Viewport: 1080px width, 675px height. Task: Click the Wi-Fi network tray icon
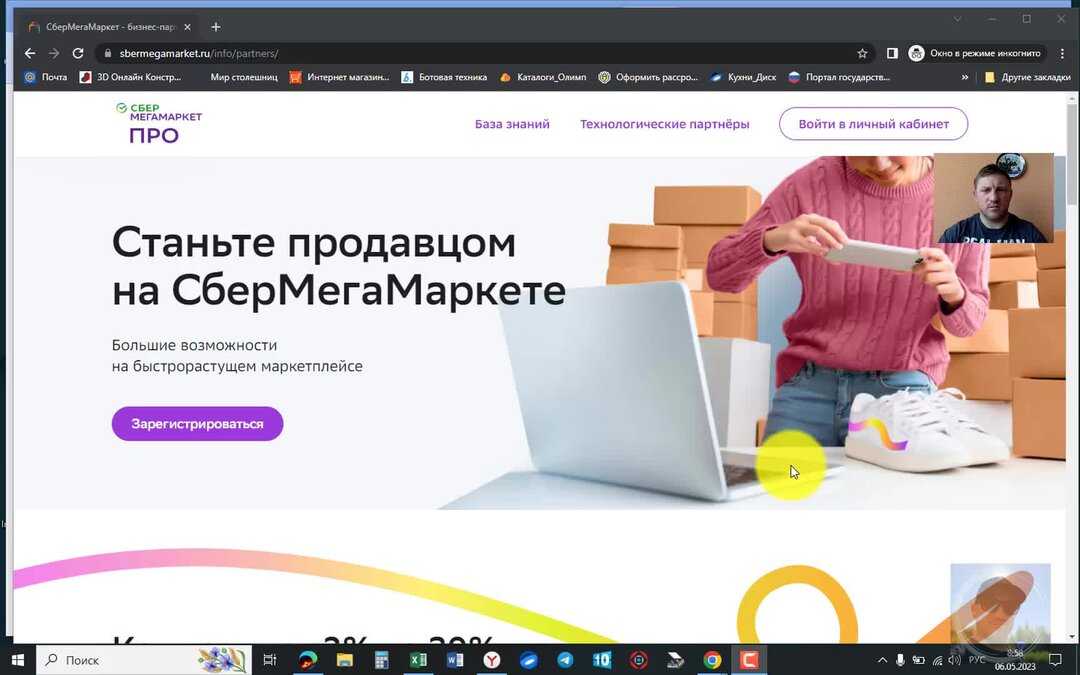point(937,660)
